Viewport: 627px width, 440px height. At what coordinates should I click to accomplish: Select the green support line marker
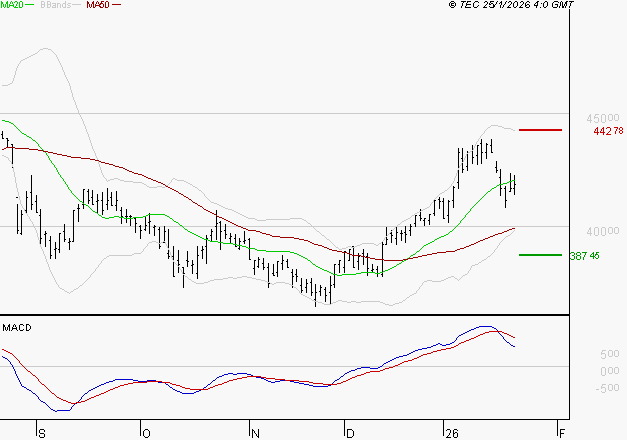(540, 255)
